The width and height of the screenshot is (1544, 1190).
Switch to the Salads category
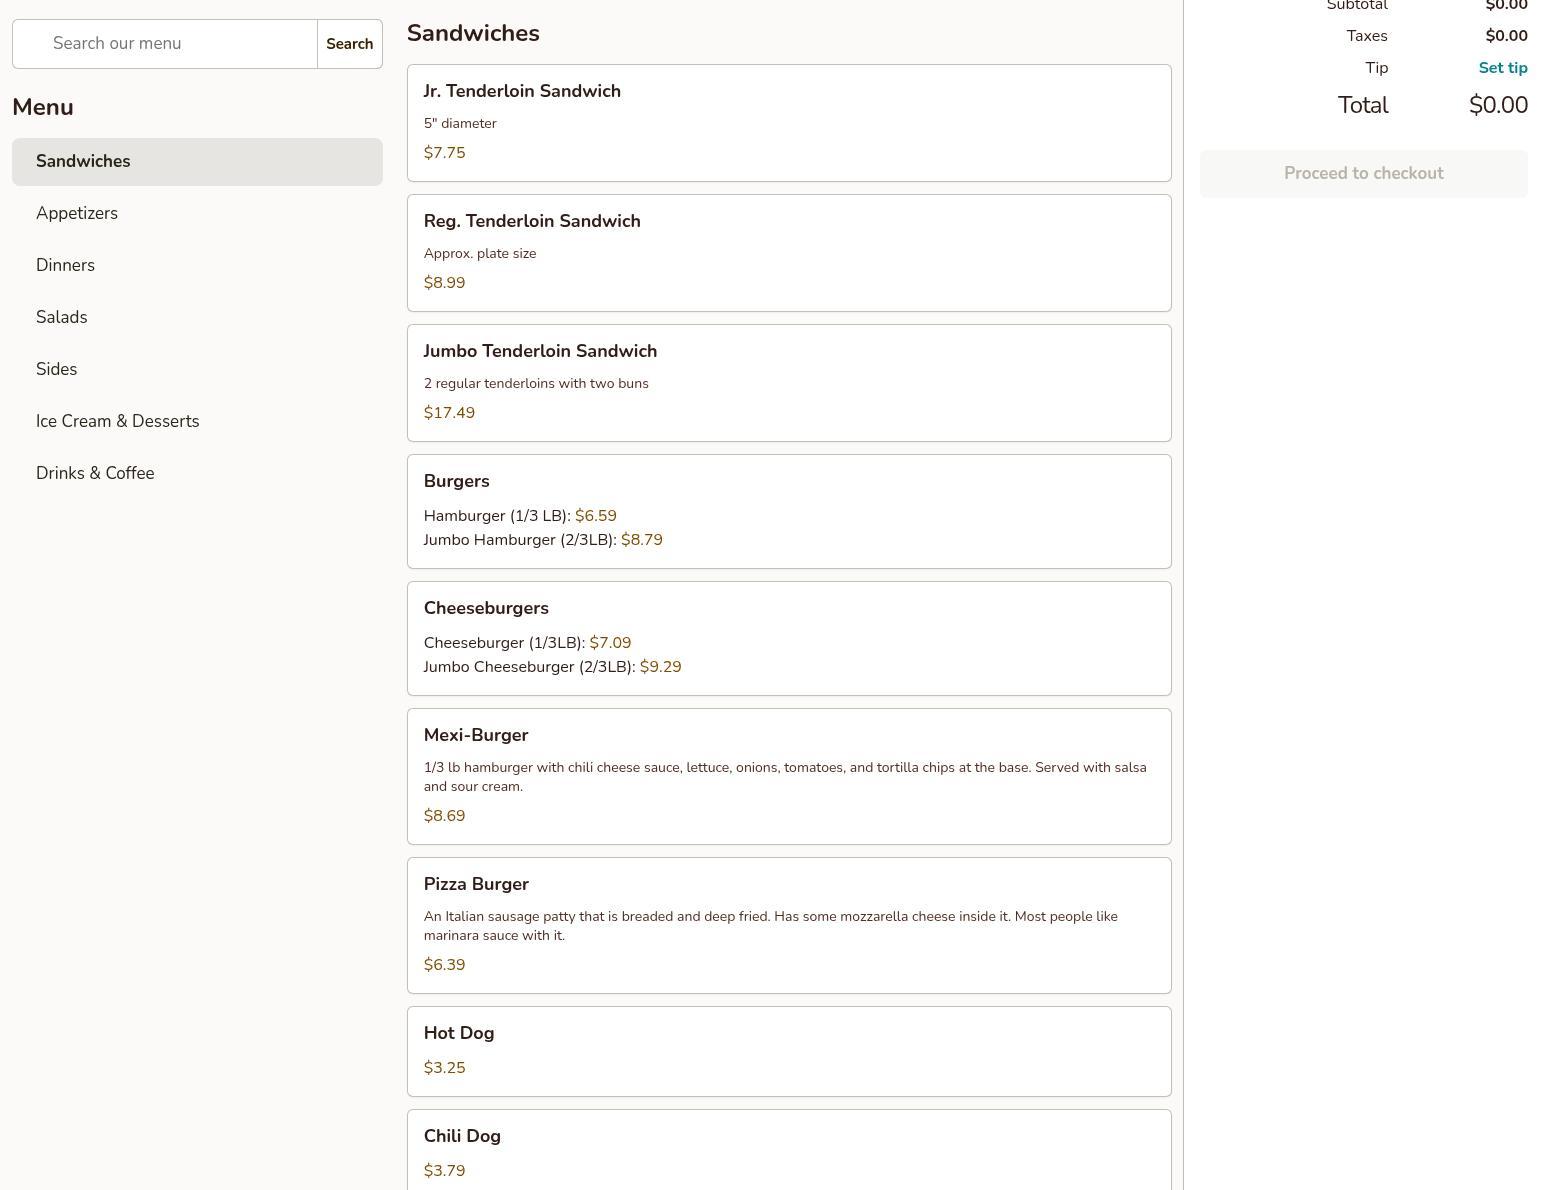tap(197, 318)
